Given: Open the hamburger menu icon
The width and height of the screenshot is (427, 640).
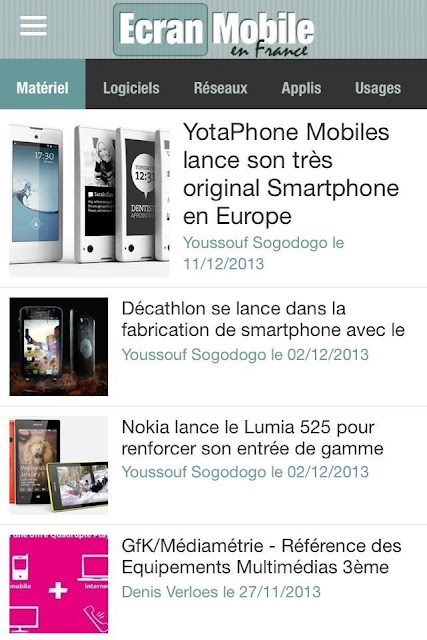Looking at the screenshot, I should click(33, 26).
